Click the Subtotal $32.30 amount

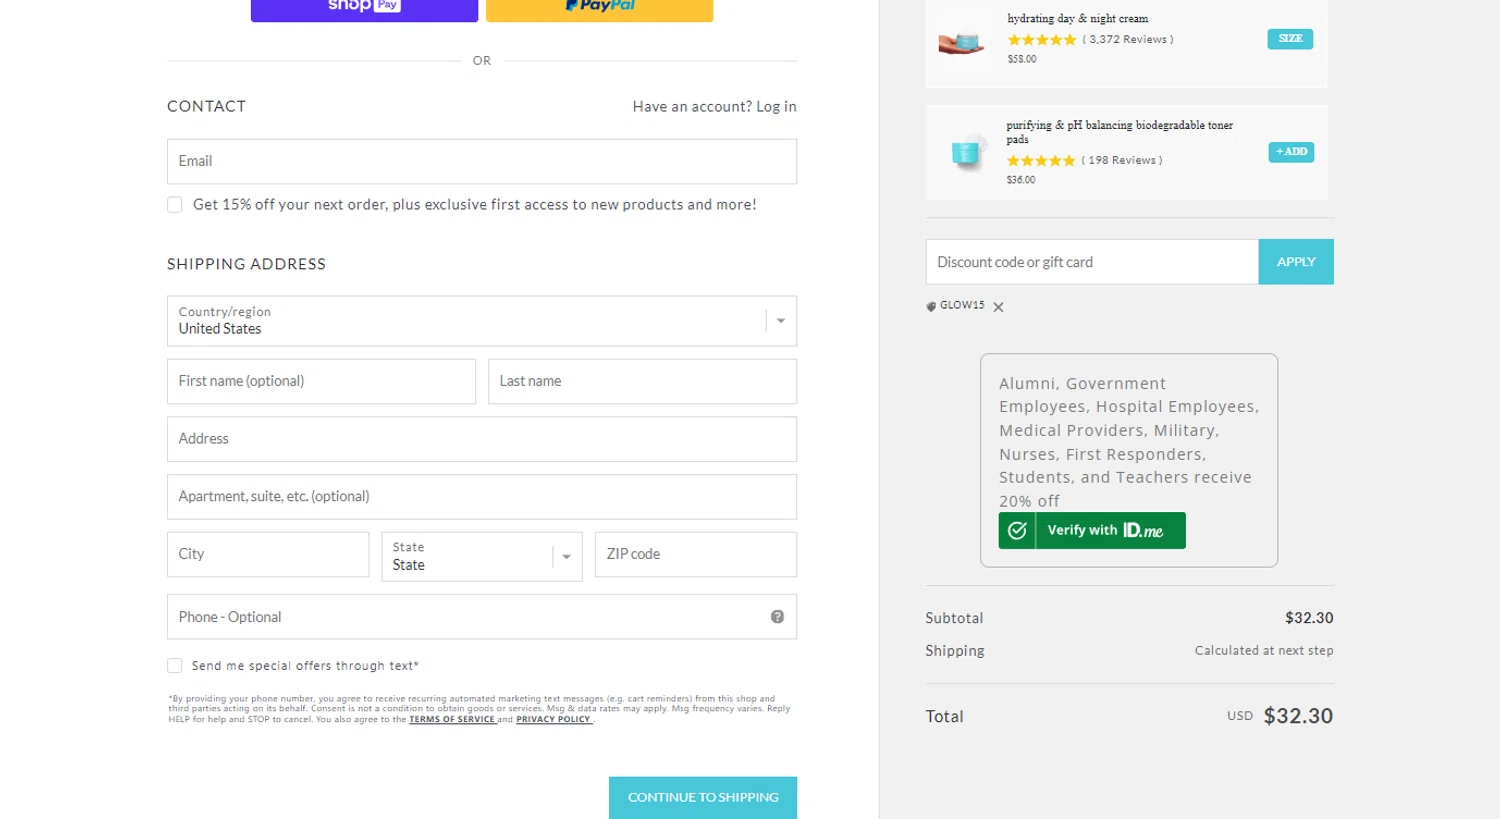(1309, 618)
